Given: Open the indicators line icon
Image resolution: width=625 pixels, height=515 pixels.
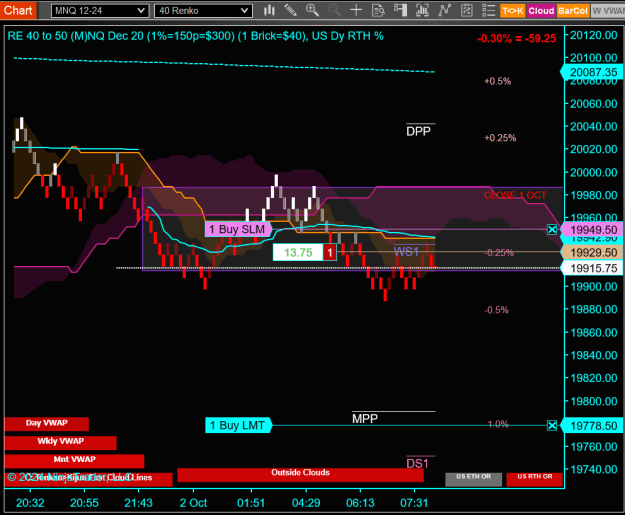Looking at the screenshot, I should coord(444,10).
